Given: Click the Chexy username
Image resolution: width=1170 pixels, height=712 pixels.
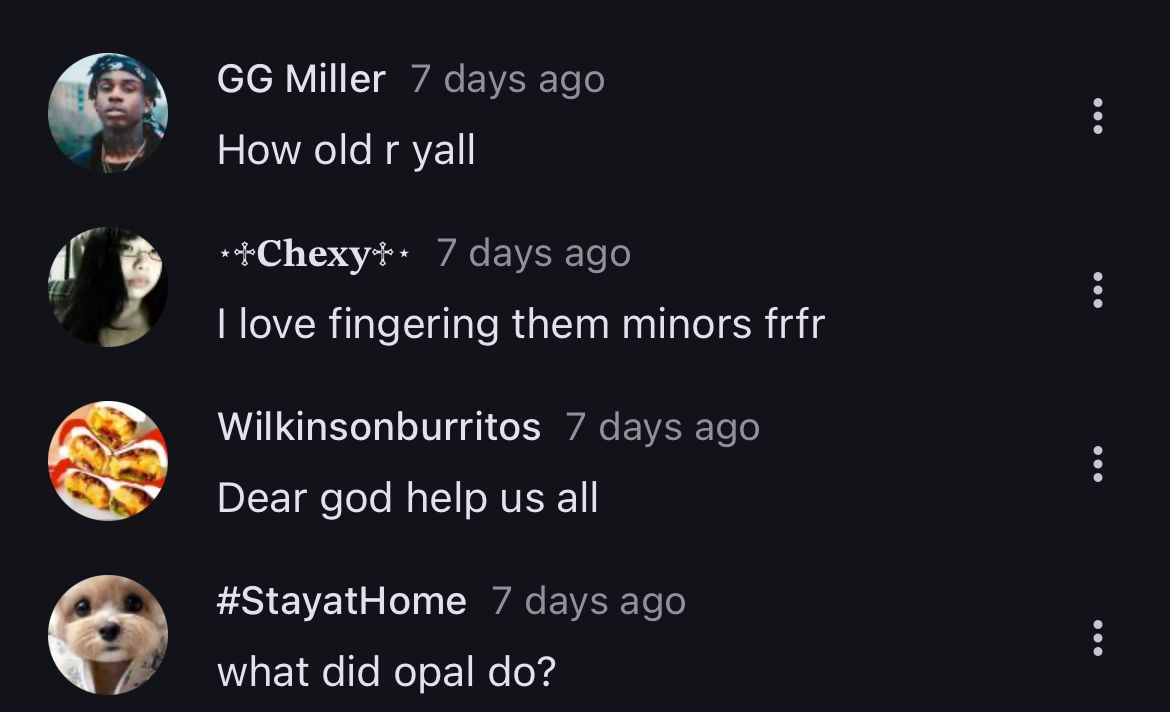Looking at the screenshot, I should click(x=313, y=254).
